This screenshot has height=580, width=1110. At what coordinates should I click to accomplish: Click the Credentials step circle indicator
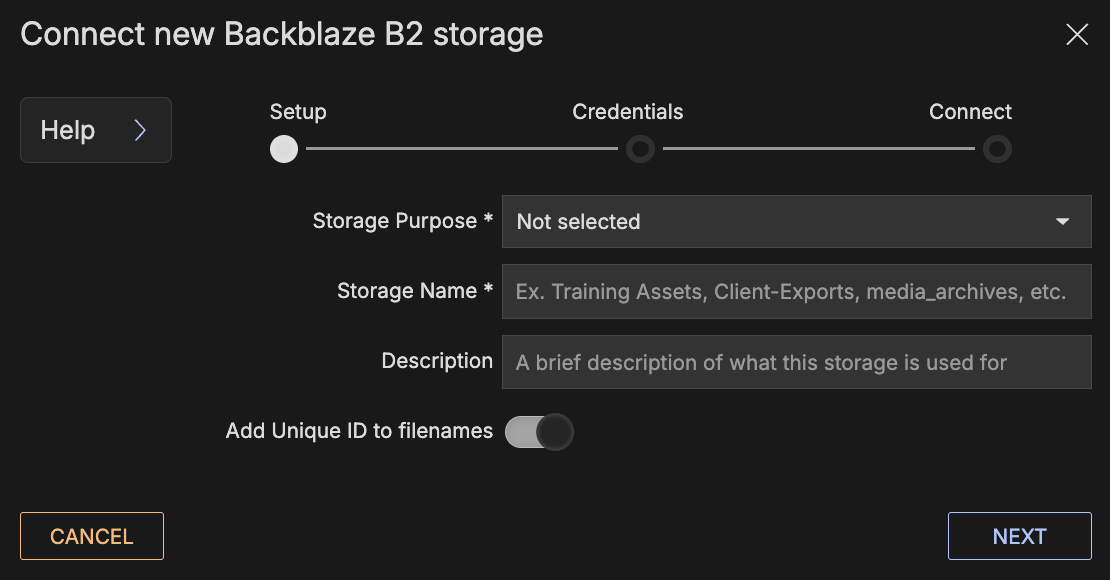(640, 149)
